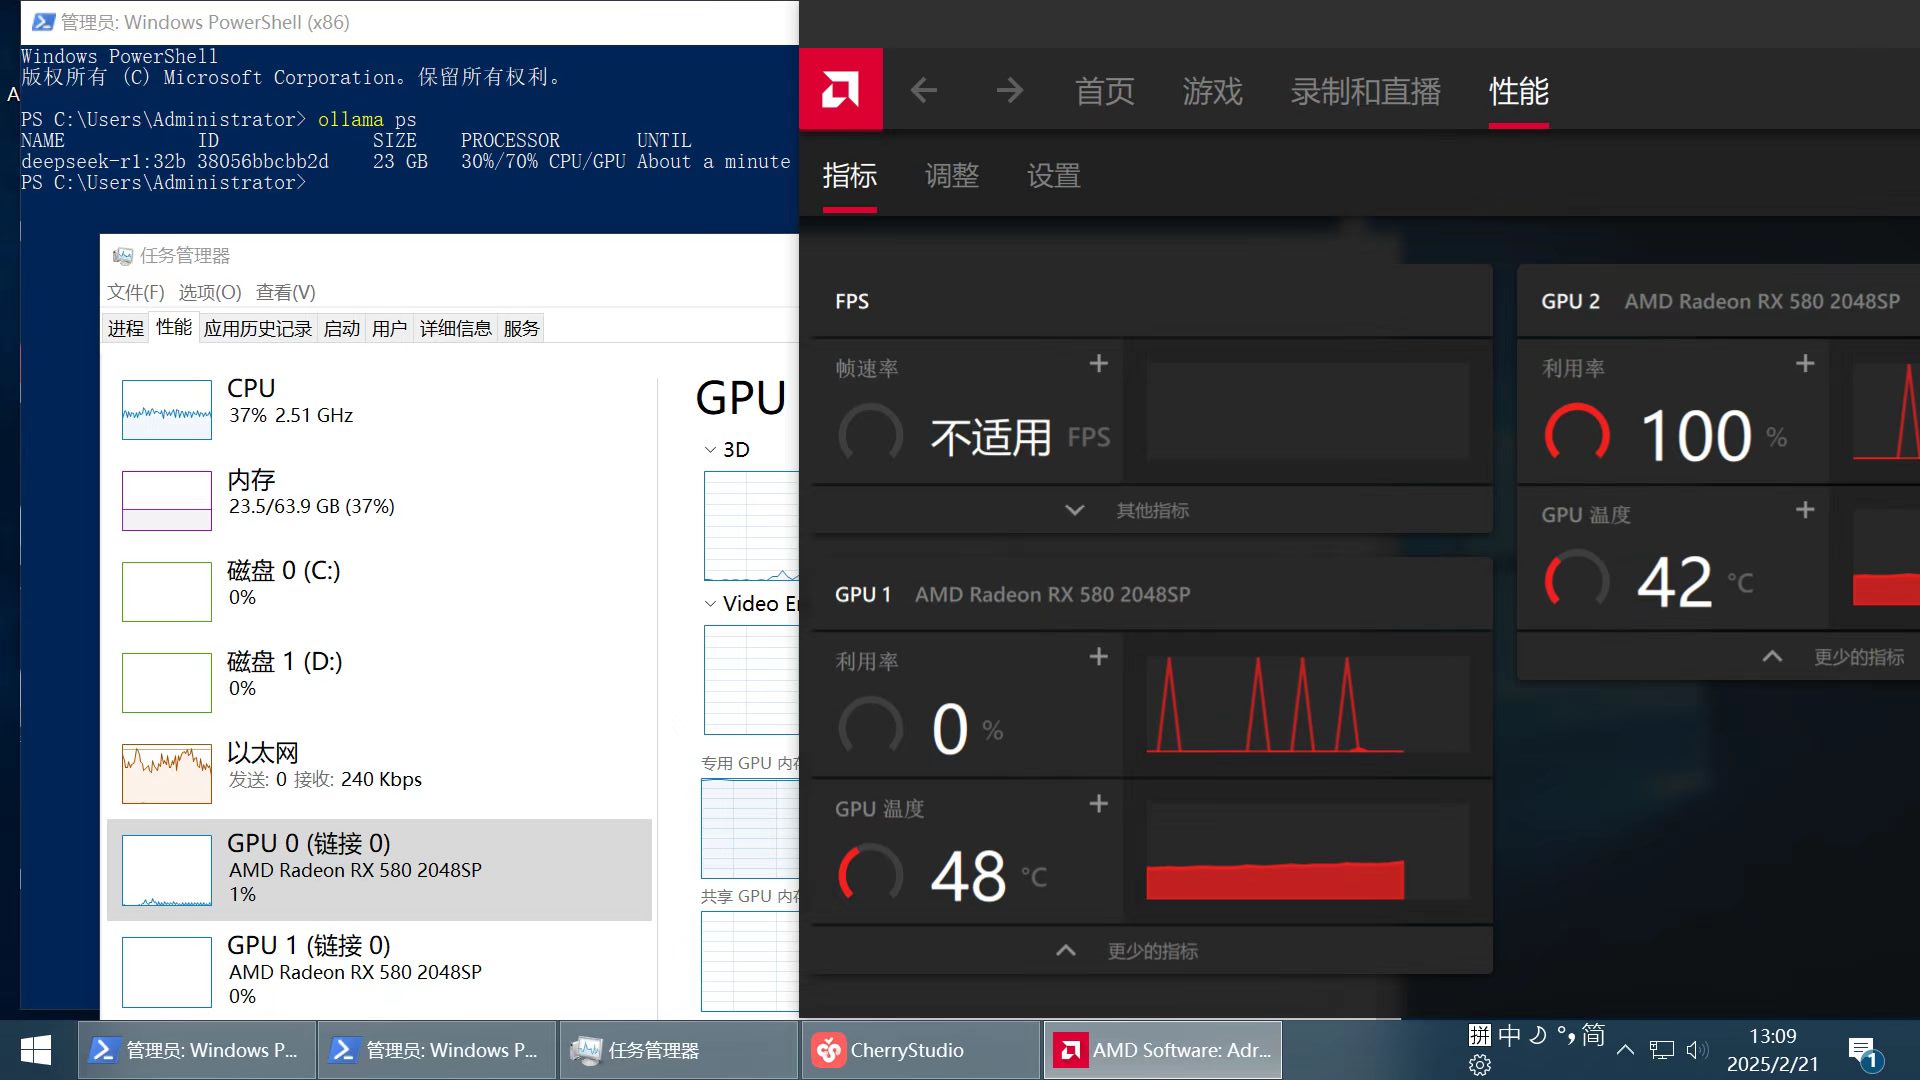The image size is (1920, 1080).
Task: Click plus icon on GPU 2 利用率 100%
Action: click(1805, 363)
